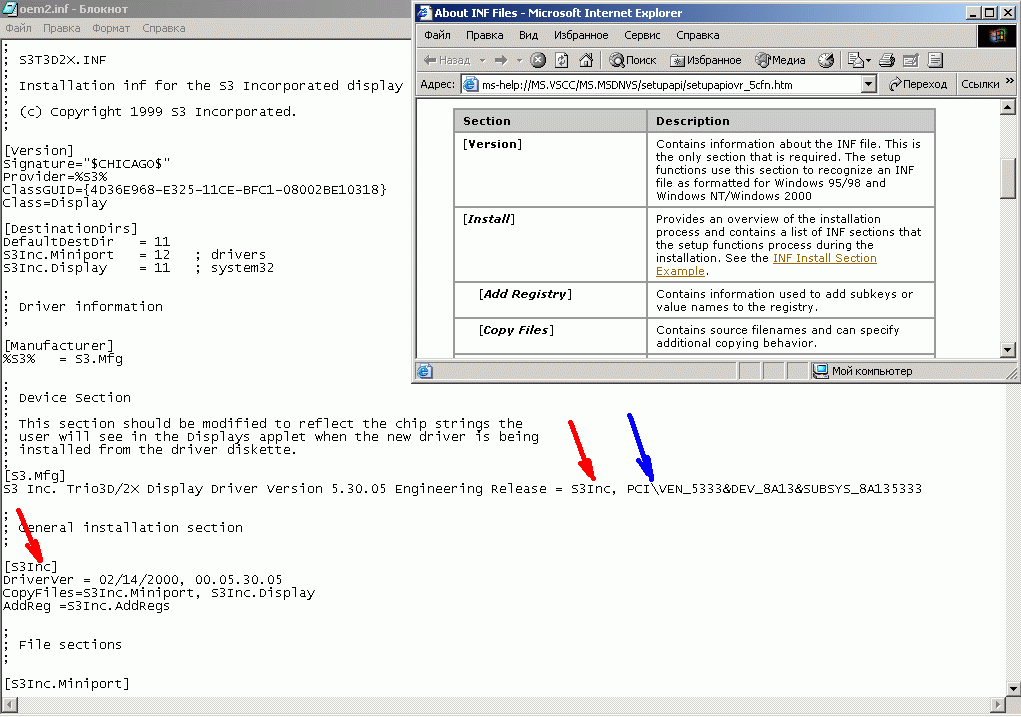
Task: Click the Discuss icon in IE toolbar
Action: point(935,61)
